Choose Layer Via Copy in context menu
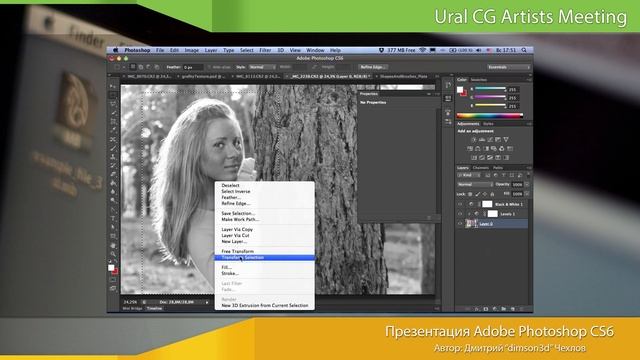The width and height of the screenshot is (640, 360). click(237, 229)
